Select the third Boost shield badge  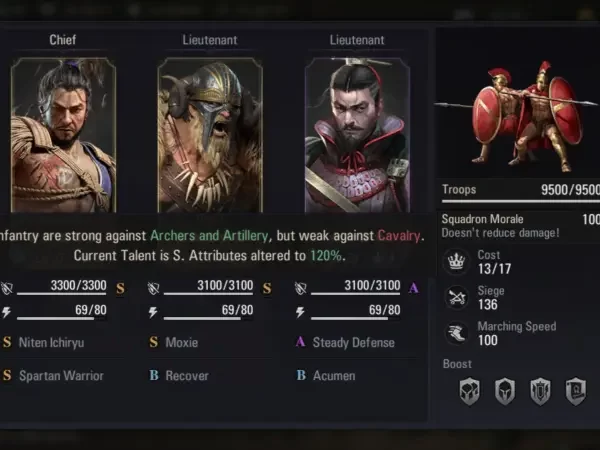540,391
